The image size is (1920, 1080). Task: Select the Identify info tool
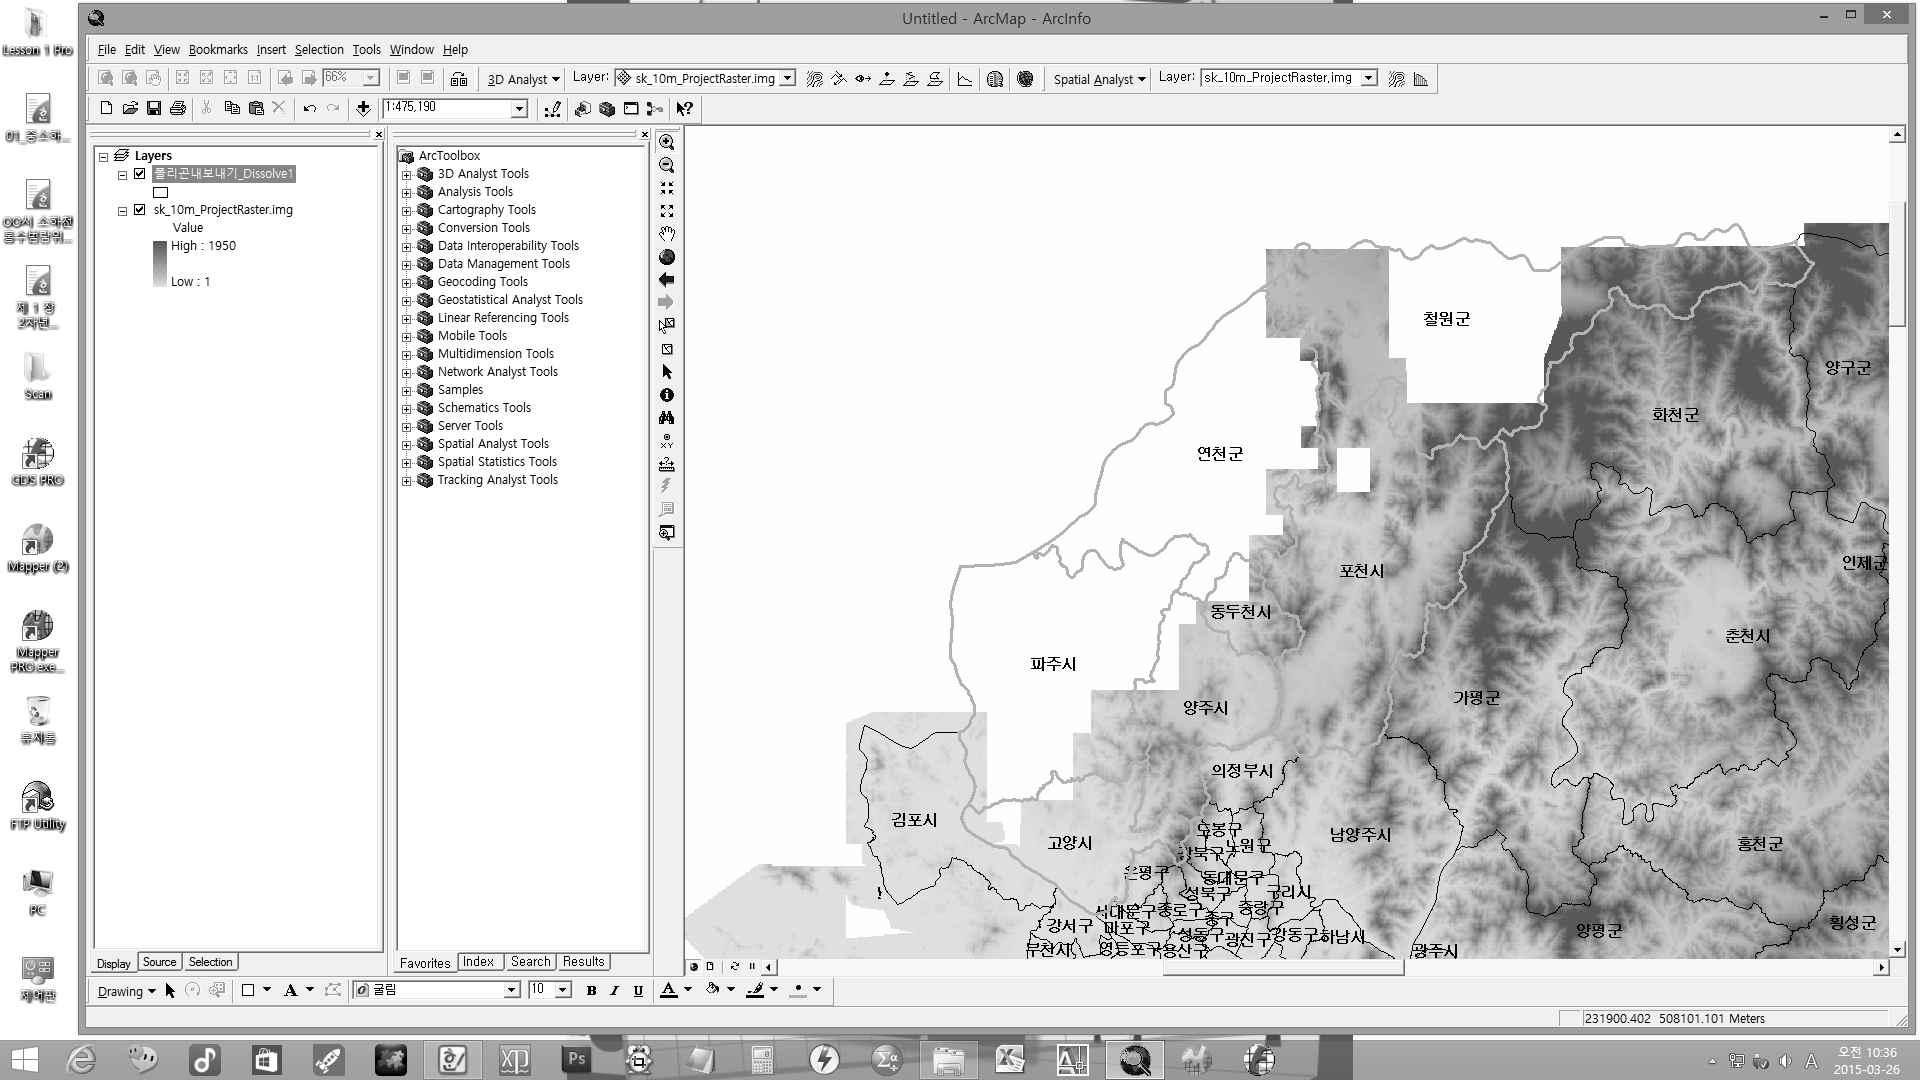tap(667, 395)
